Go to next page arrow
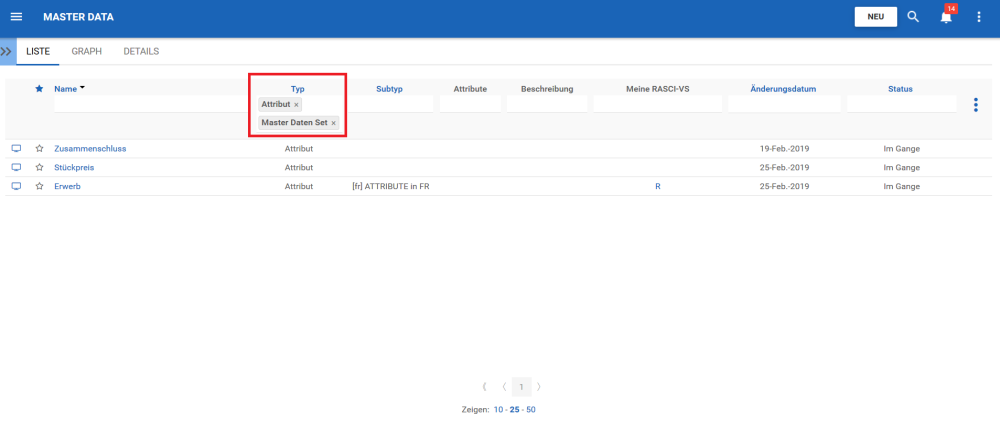1000x427 pixels. click(x=539, y=386)
